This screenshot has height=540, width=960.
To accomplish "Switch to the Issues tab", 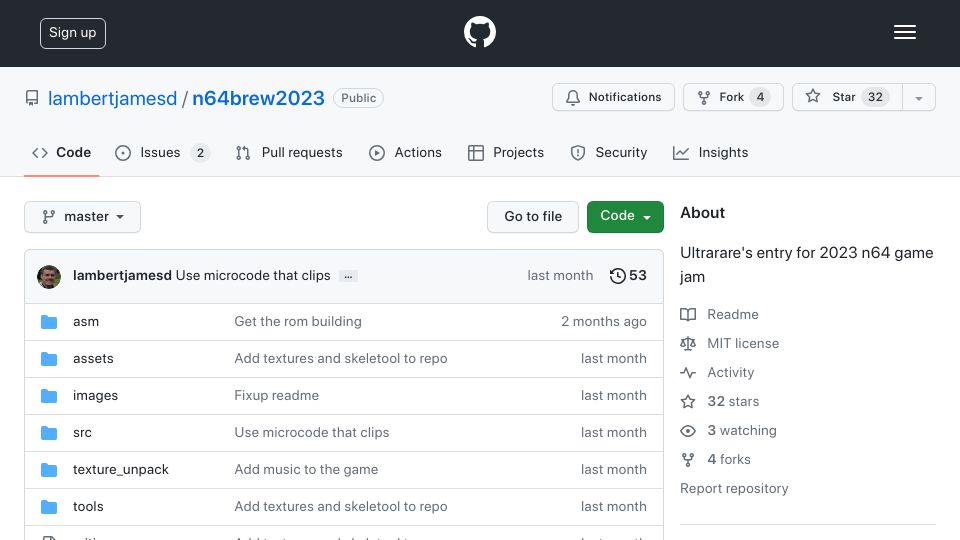I will pos(162,152).
